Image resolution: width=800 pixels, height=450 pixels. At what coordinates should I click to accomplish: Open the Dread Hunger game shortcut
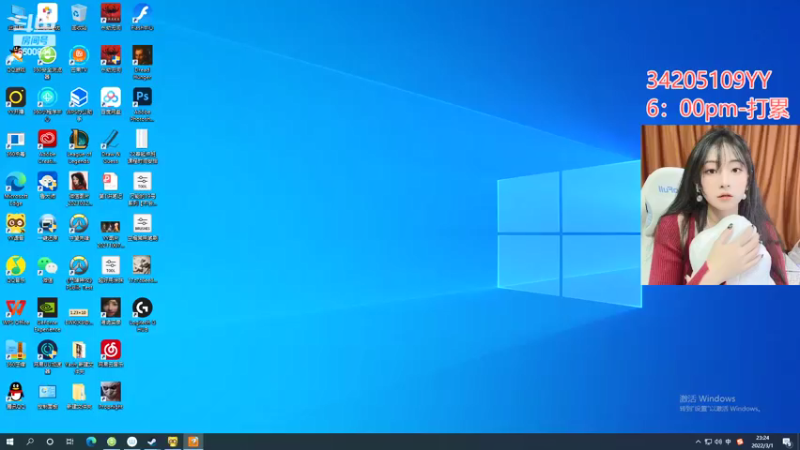coord(142,62)
